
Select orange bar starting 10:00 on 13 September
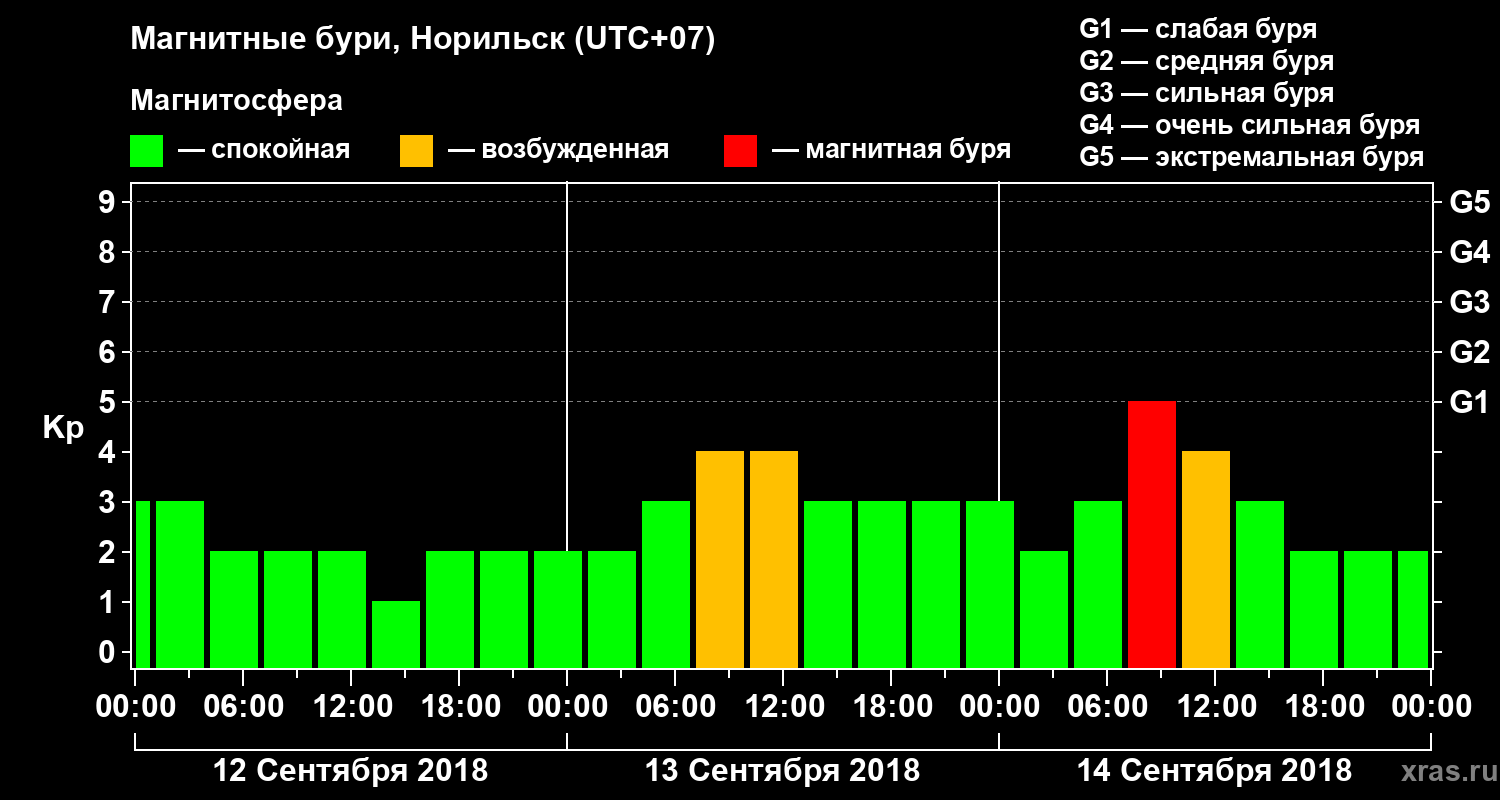coord(774,559)
